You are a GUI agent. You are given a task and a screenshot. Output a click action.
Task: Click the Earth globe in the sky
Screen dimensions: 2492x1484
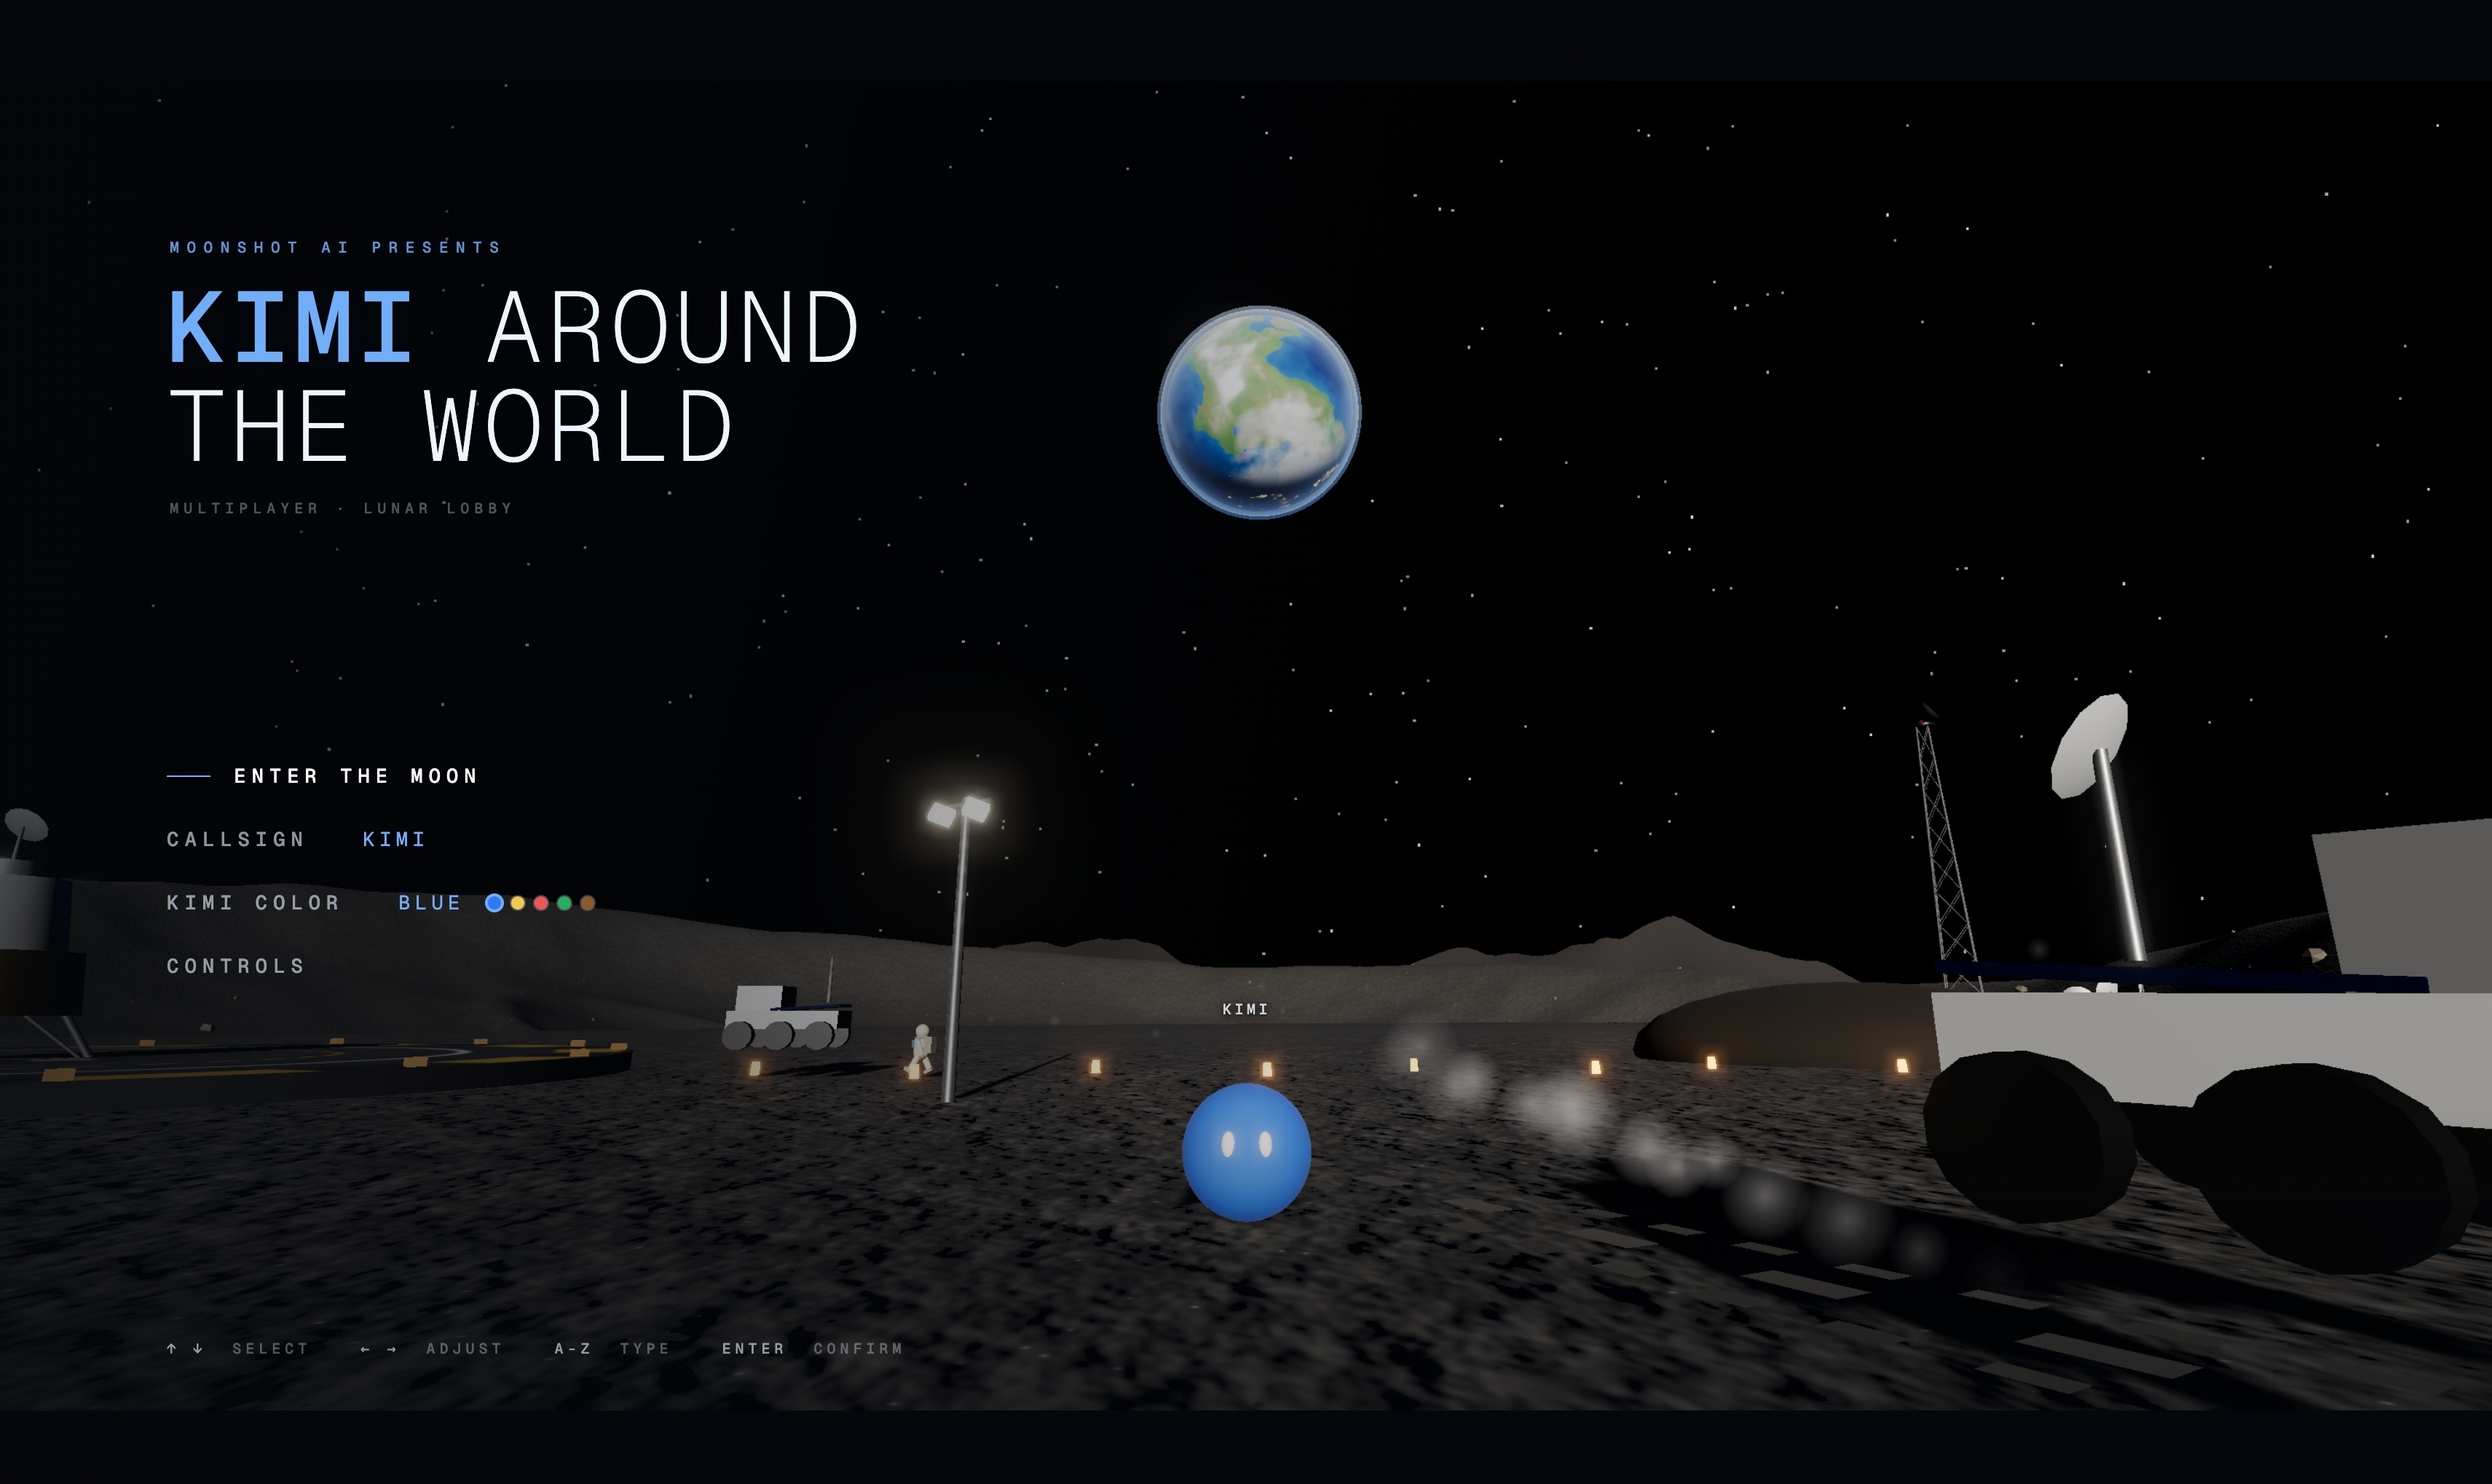[1259, 412]
